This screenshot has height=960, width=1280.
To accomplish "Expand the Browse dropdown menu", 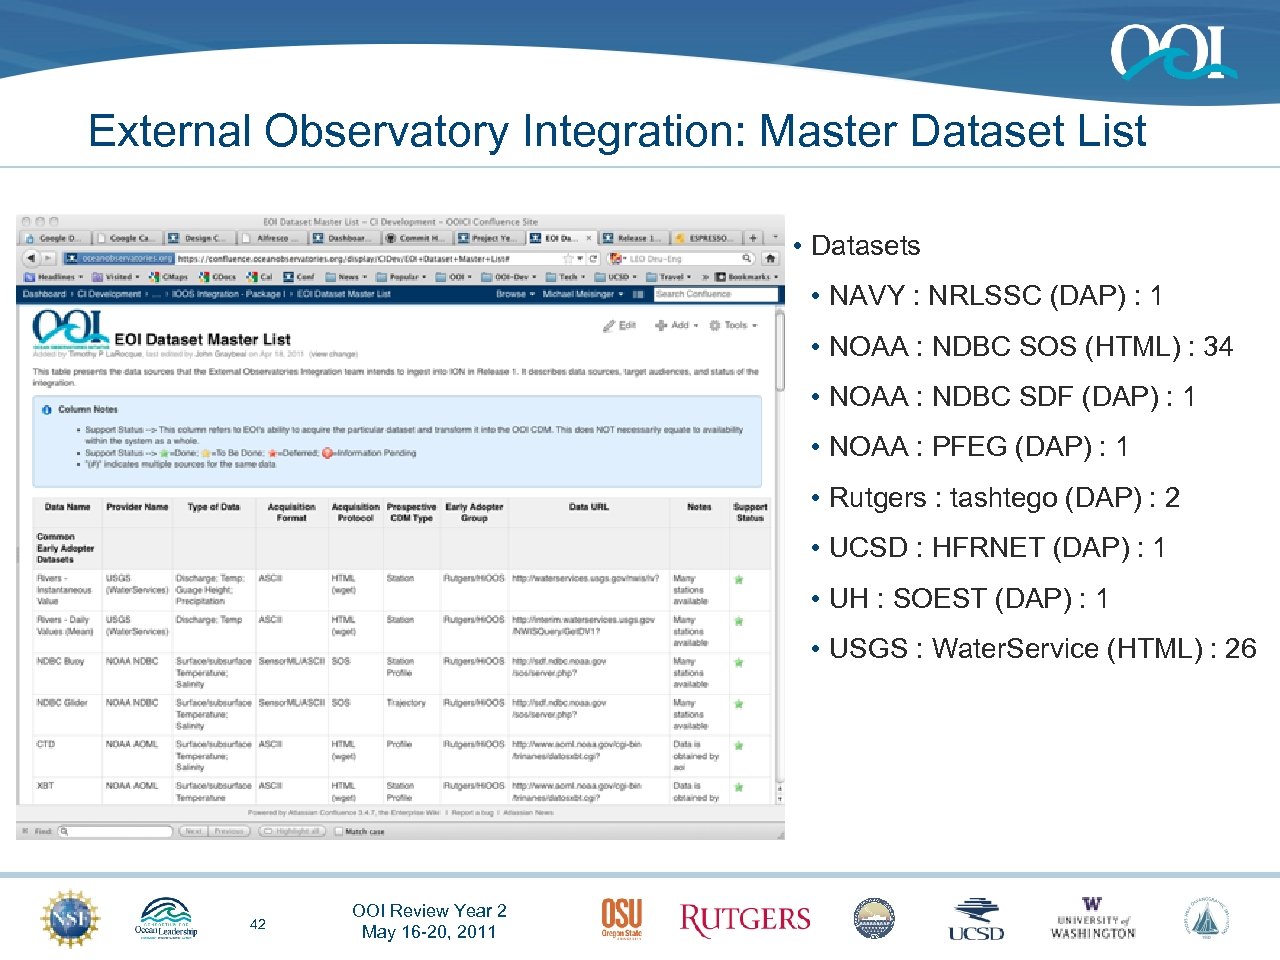I will tap(510, 292).
